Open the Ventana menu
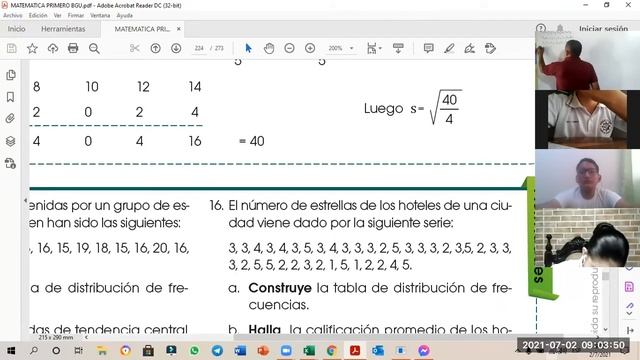This screenshot has width=640, height=360. (x=100, y=15)
